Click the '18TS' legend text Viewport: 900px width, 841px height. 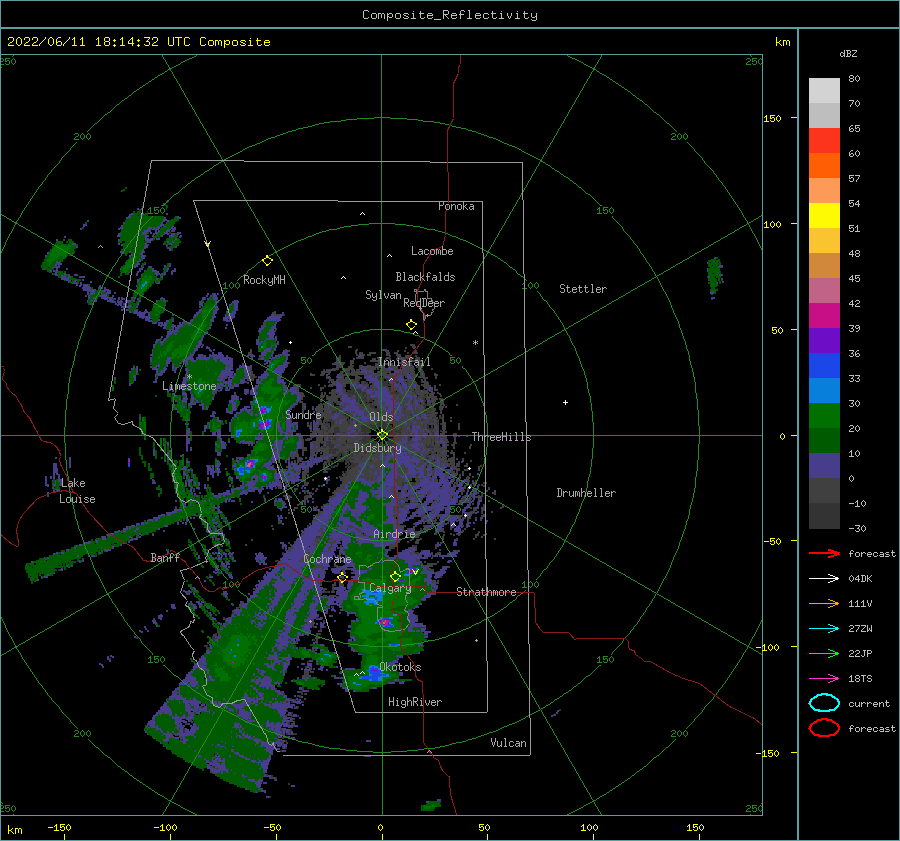point(860,679)
